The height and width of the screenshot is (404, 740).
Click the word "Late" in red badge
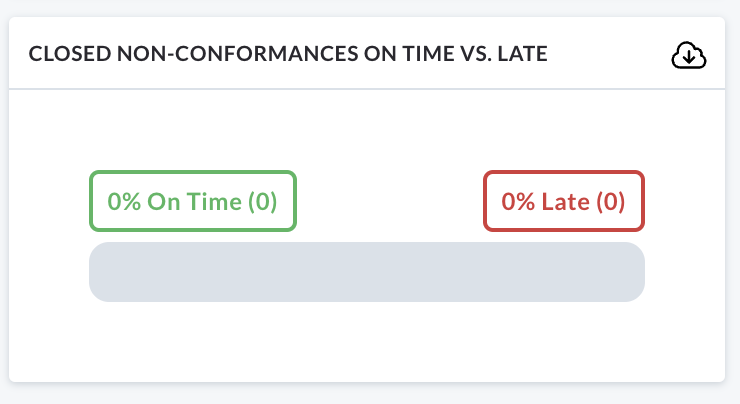click(x=565, y=202)
